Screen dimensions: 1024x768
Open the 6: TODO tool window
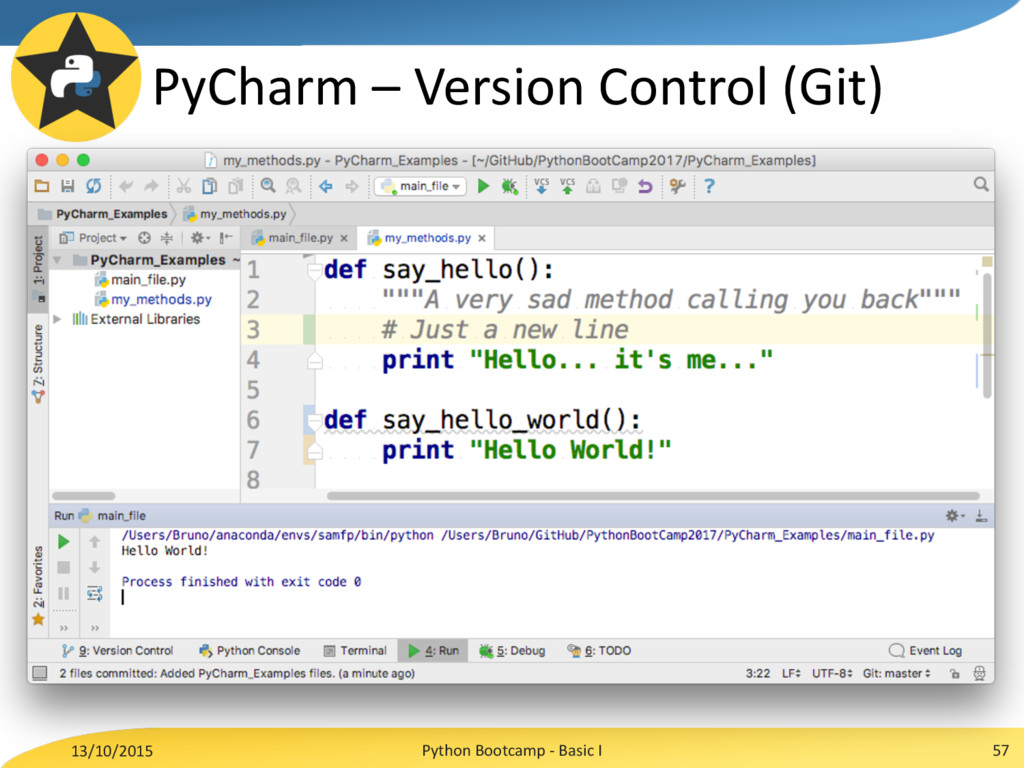[x=599, y=650]
